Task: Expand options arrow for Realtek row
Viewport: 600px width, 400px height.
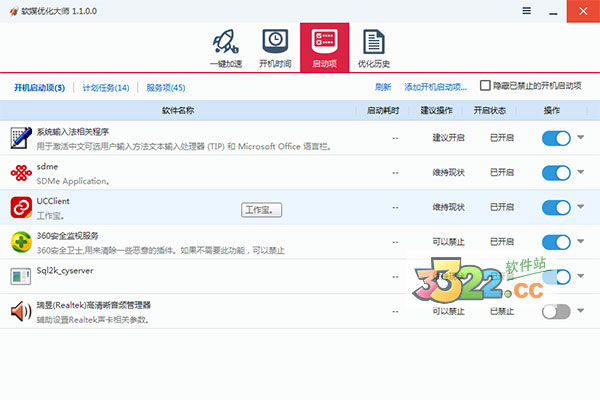Action: tap(580, 310)
